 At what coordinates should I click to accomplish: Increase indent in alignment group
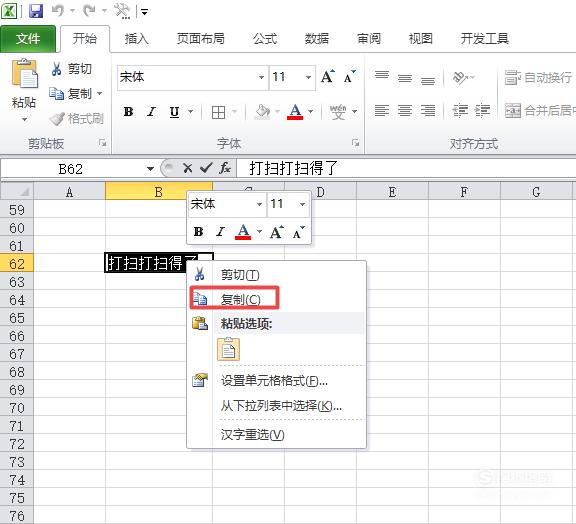click(482, 110)
